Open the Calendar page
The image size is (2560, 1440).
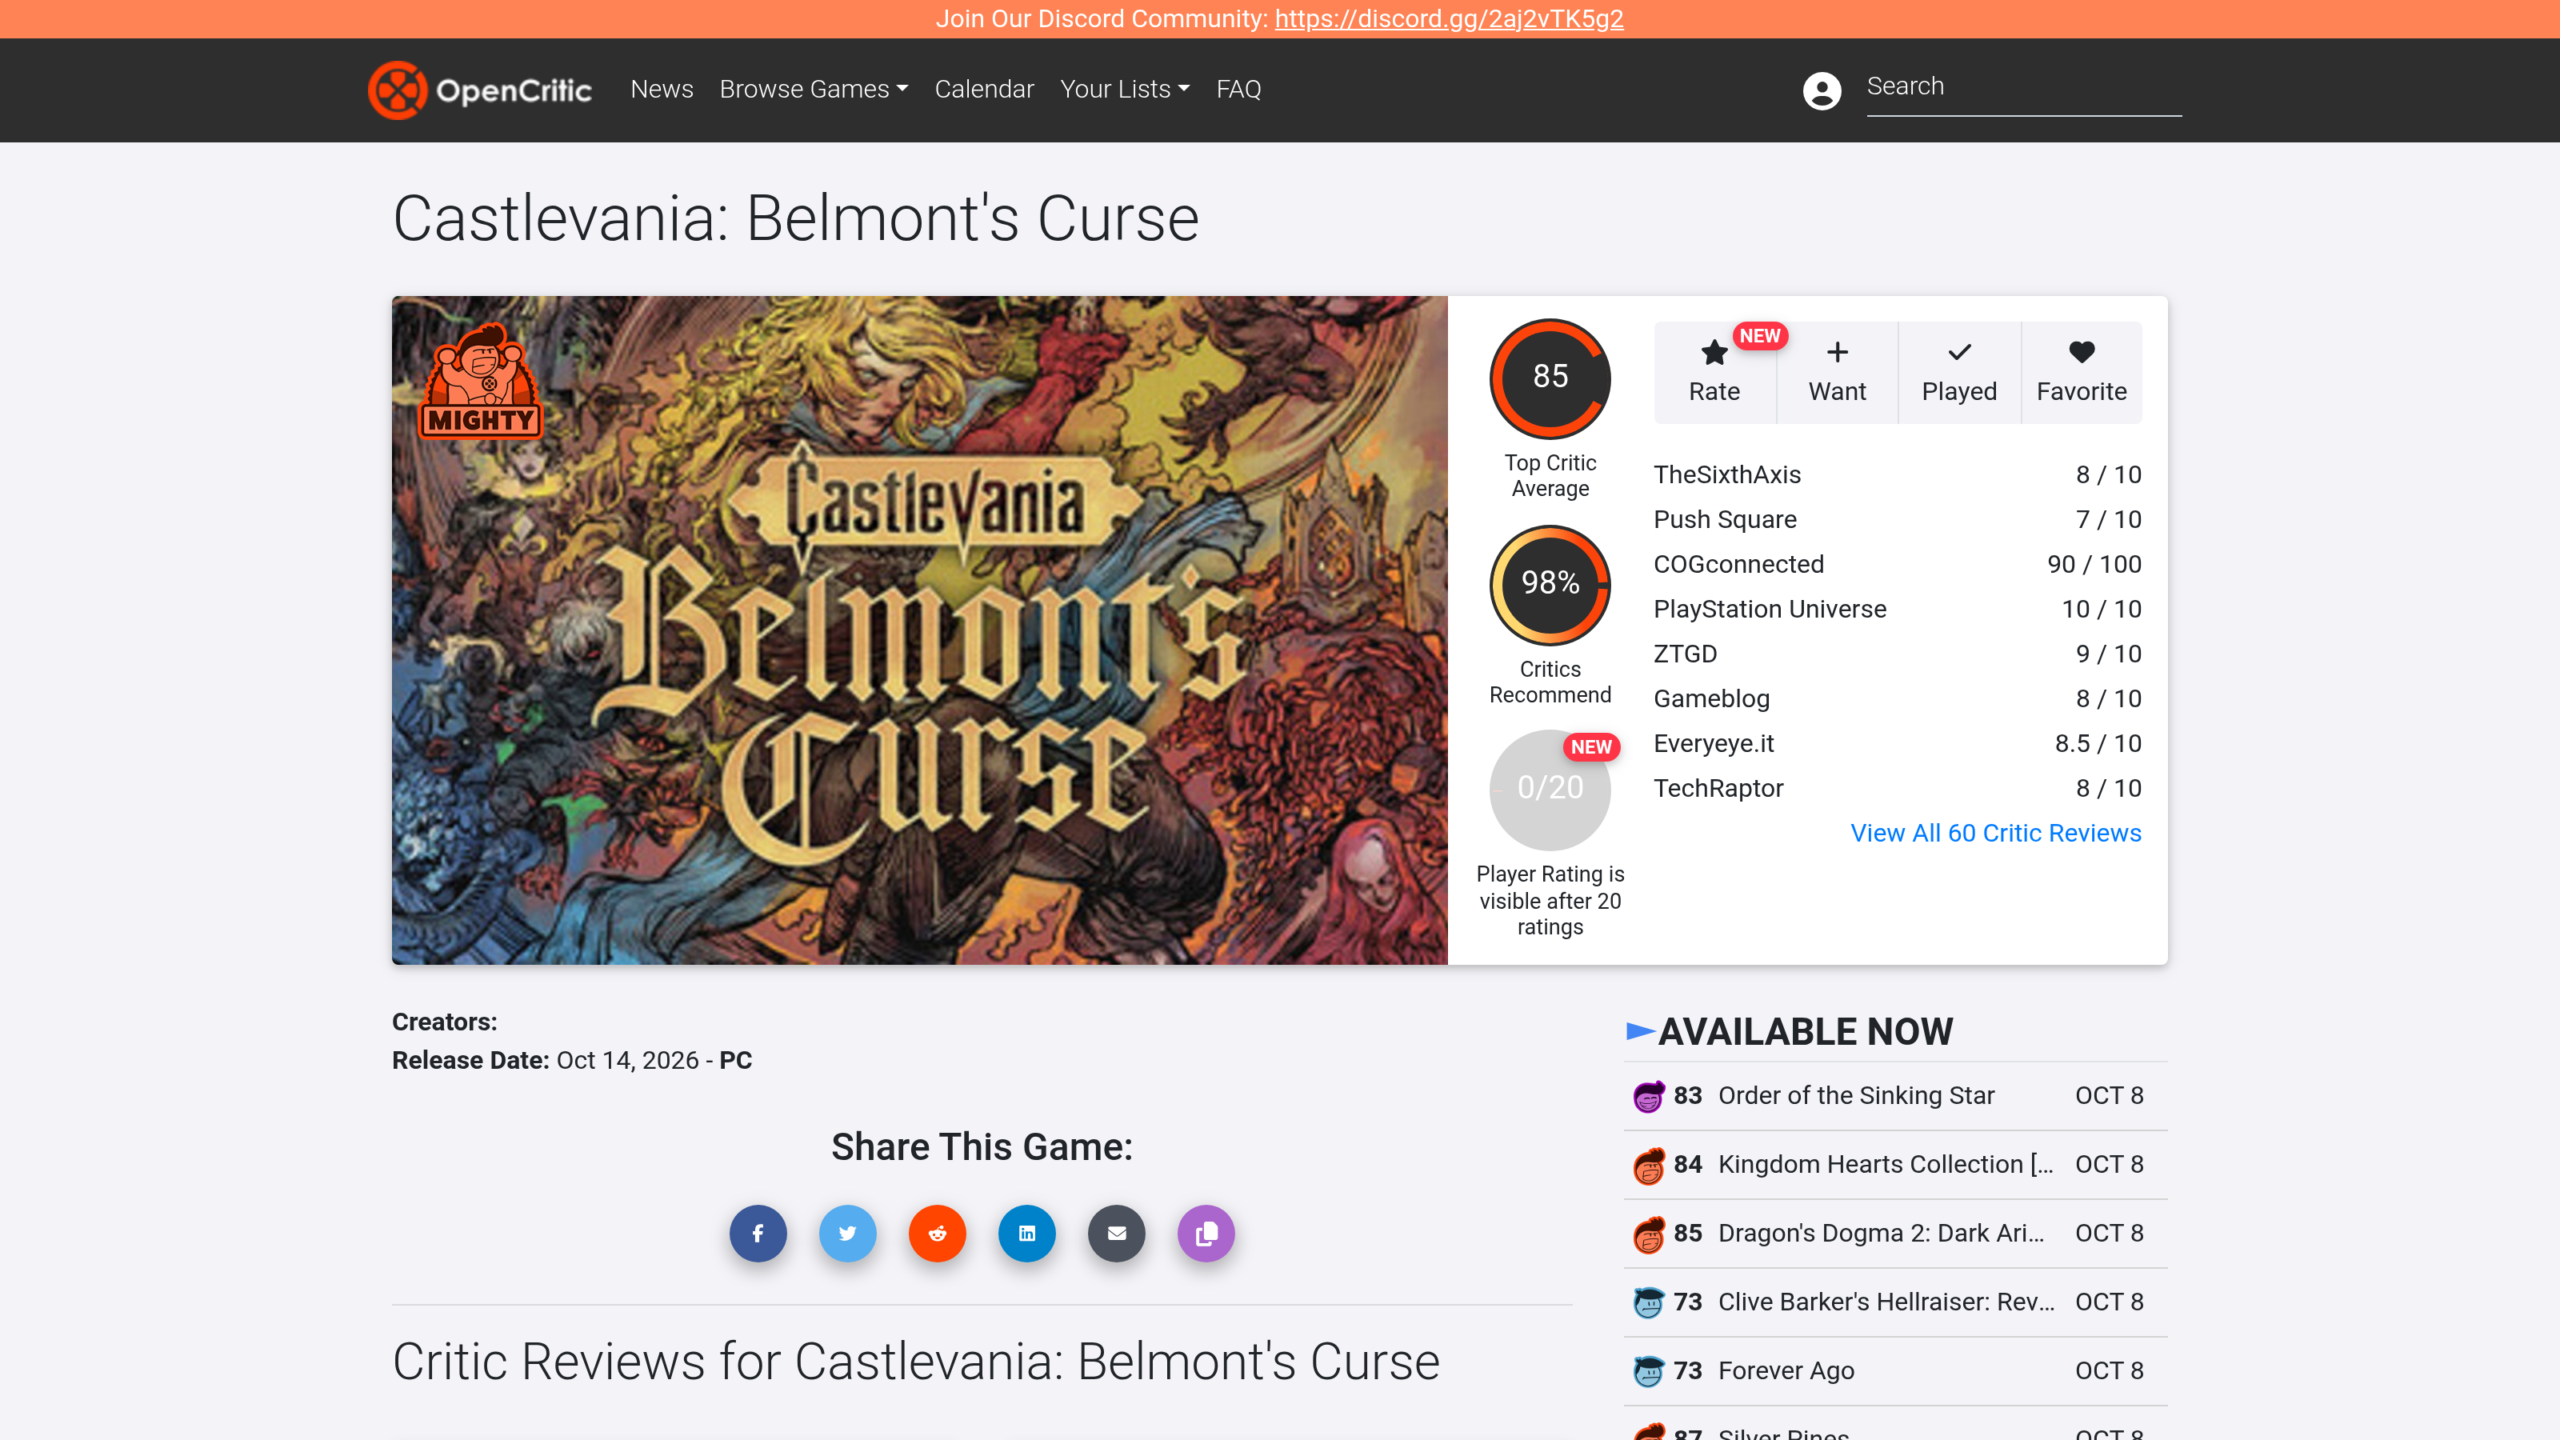pyautogui.click(x=984, y=89)
